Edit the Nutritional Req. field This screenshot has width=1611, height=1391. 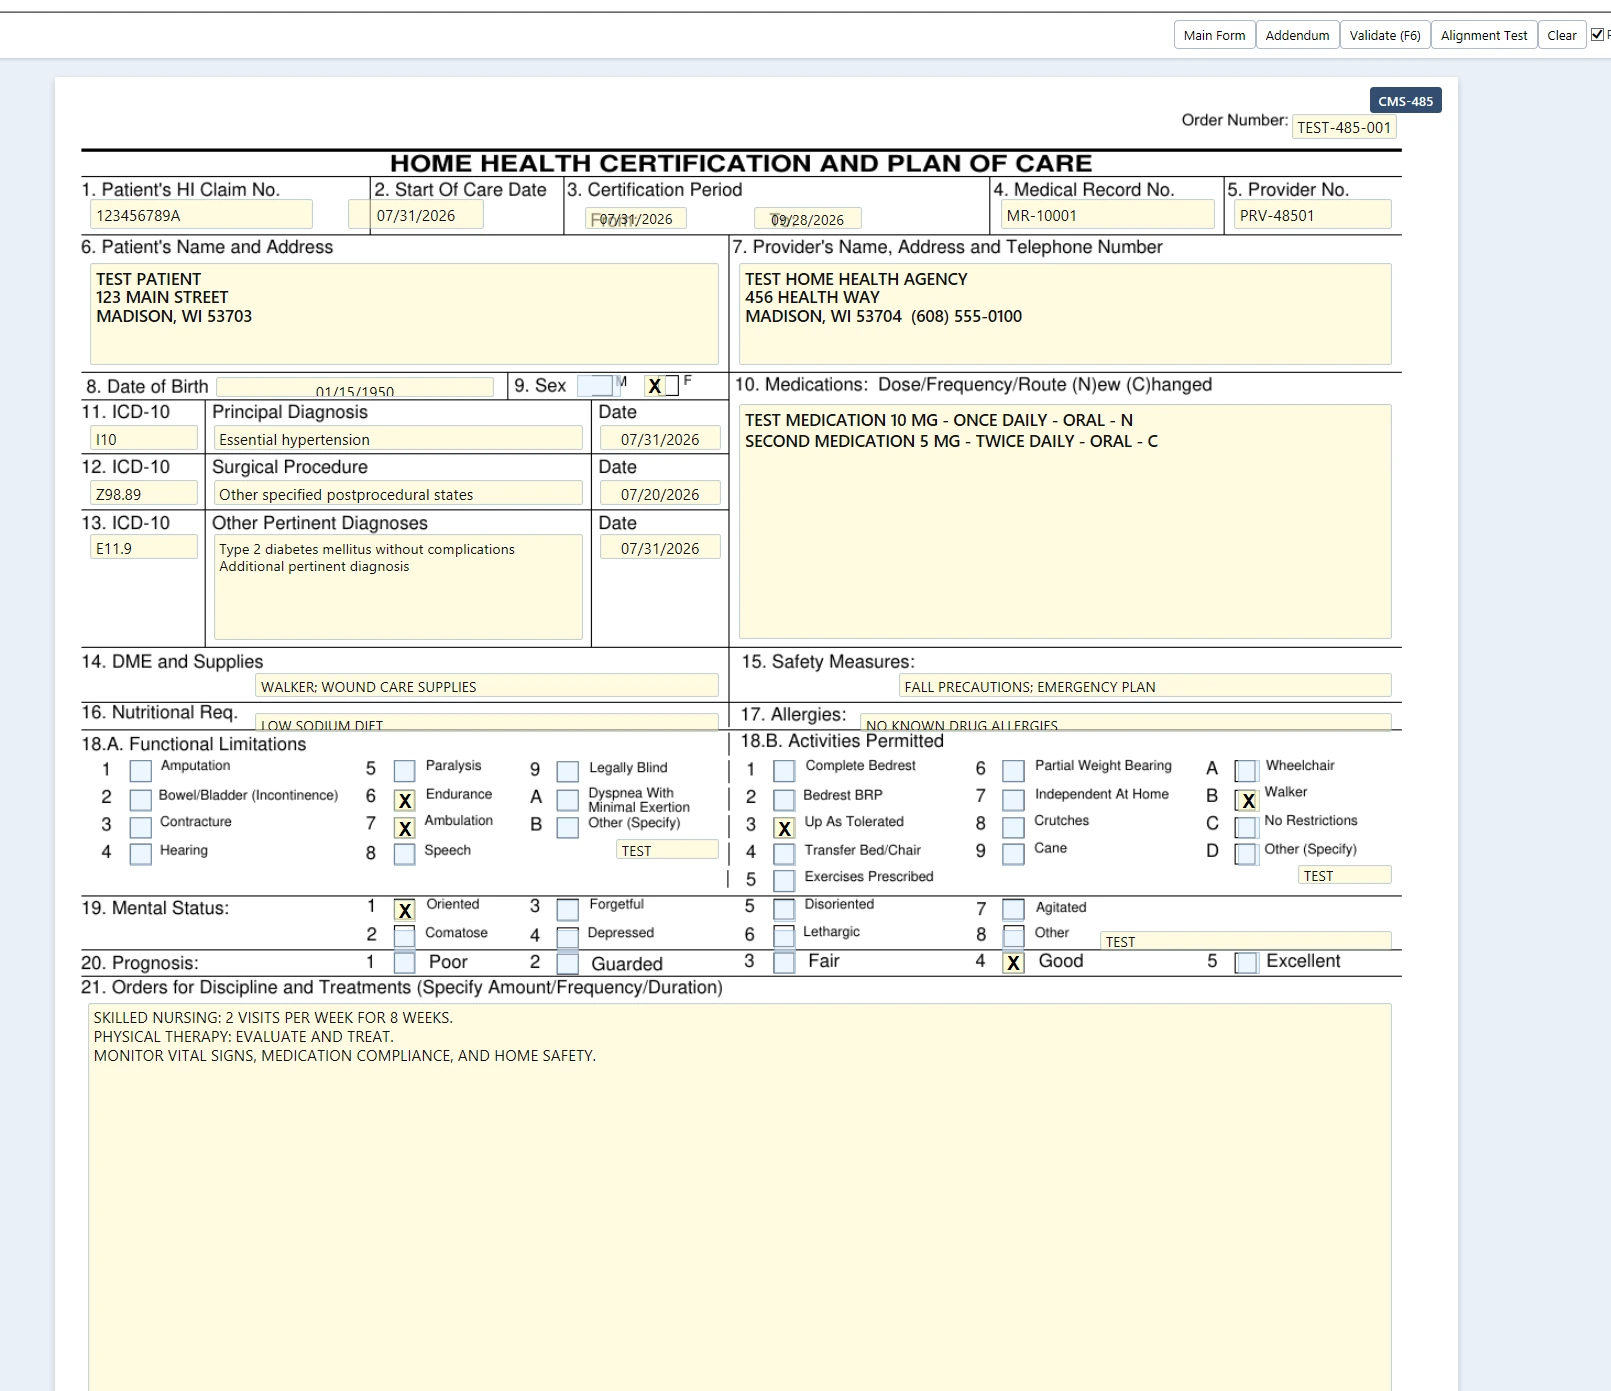[486, 722]
